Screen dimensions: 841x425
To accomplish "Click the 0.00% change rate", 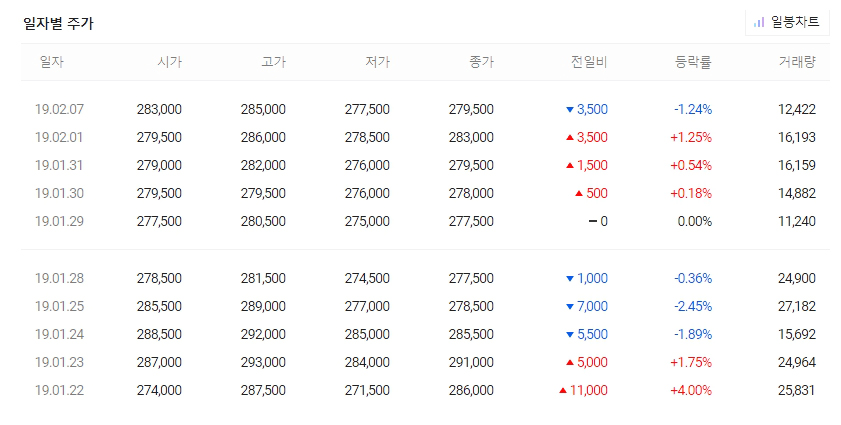I will pos(695,221).
